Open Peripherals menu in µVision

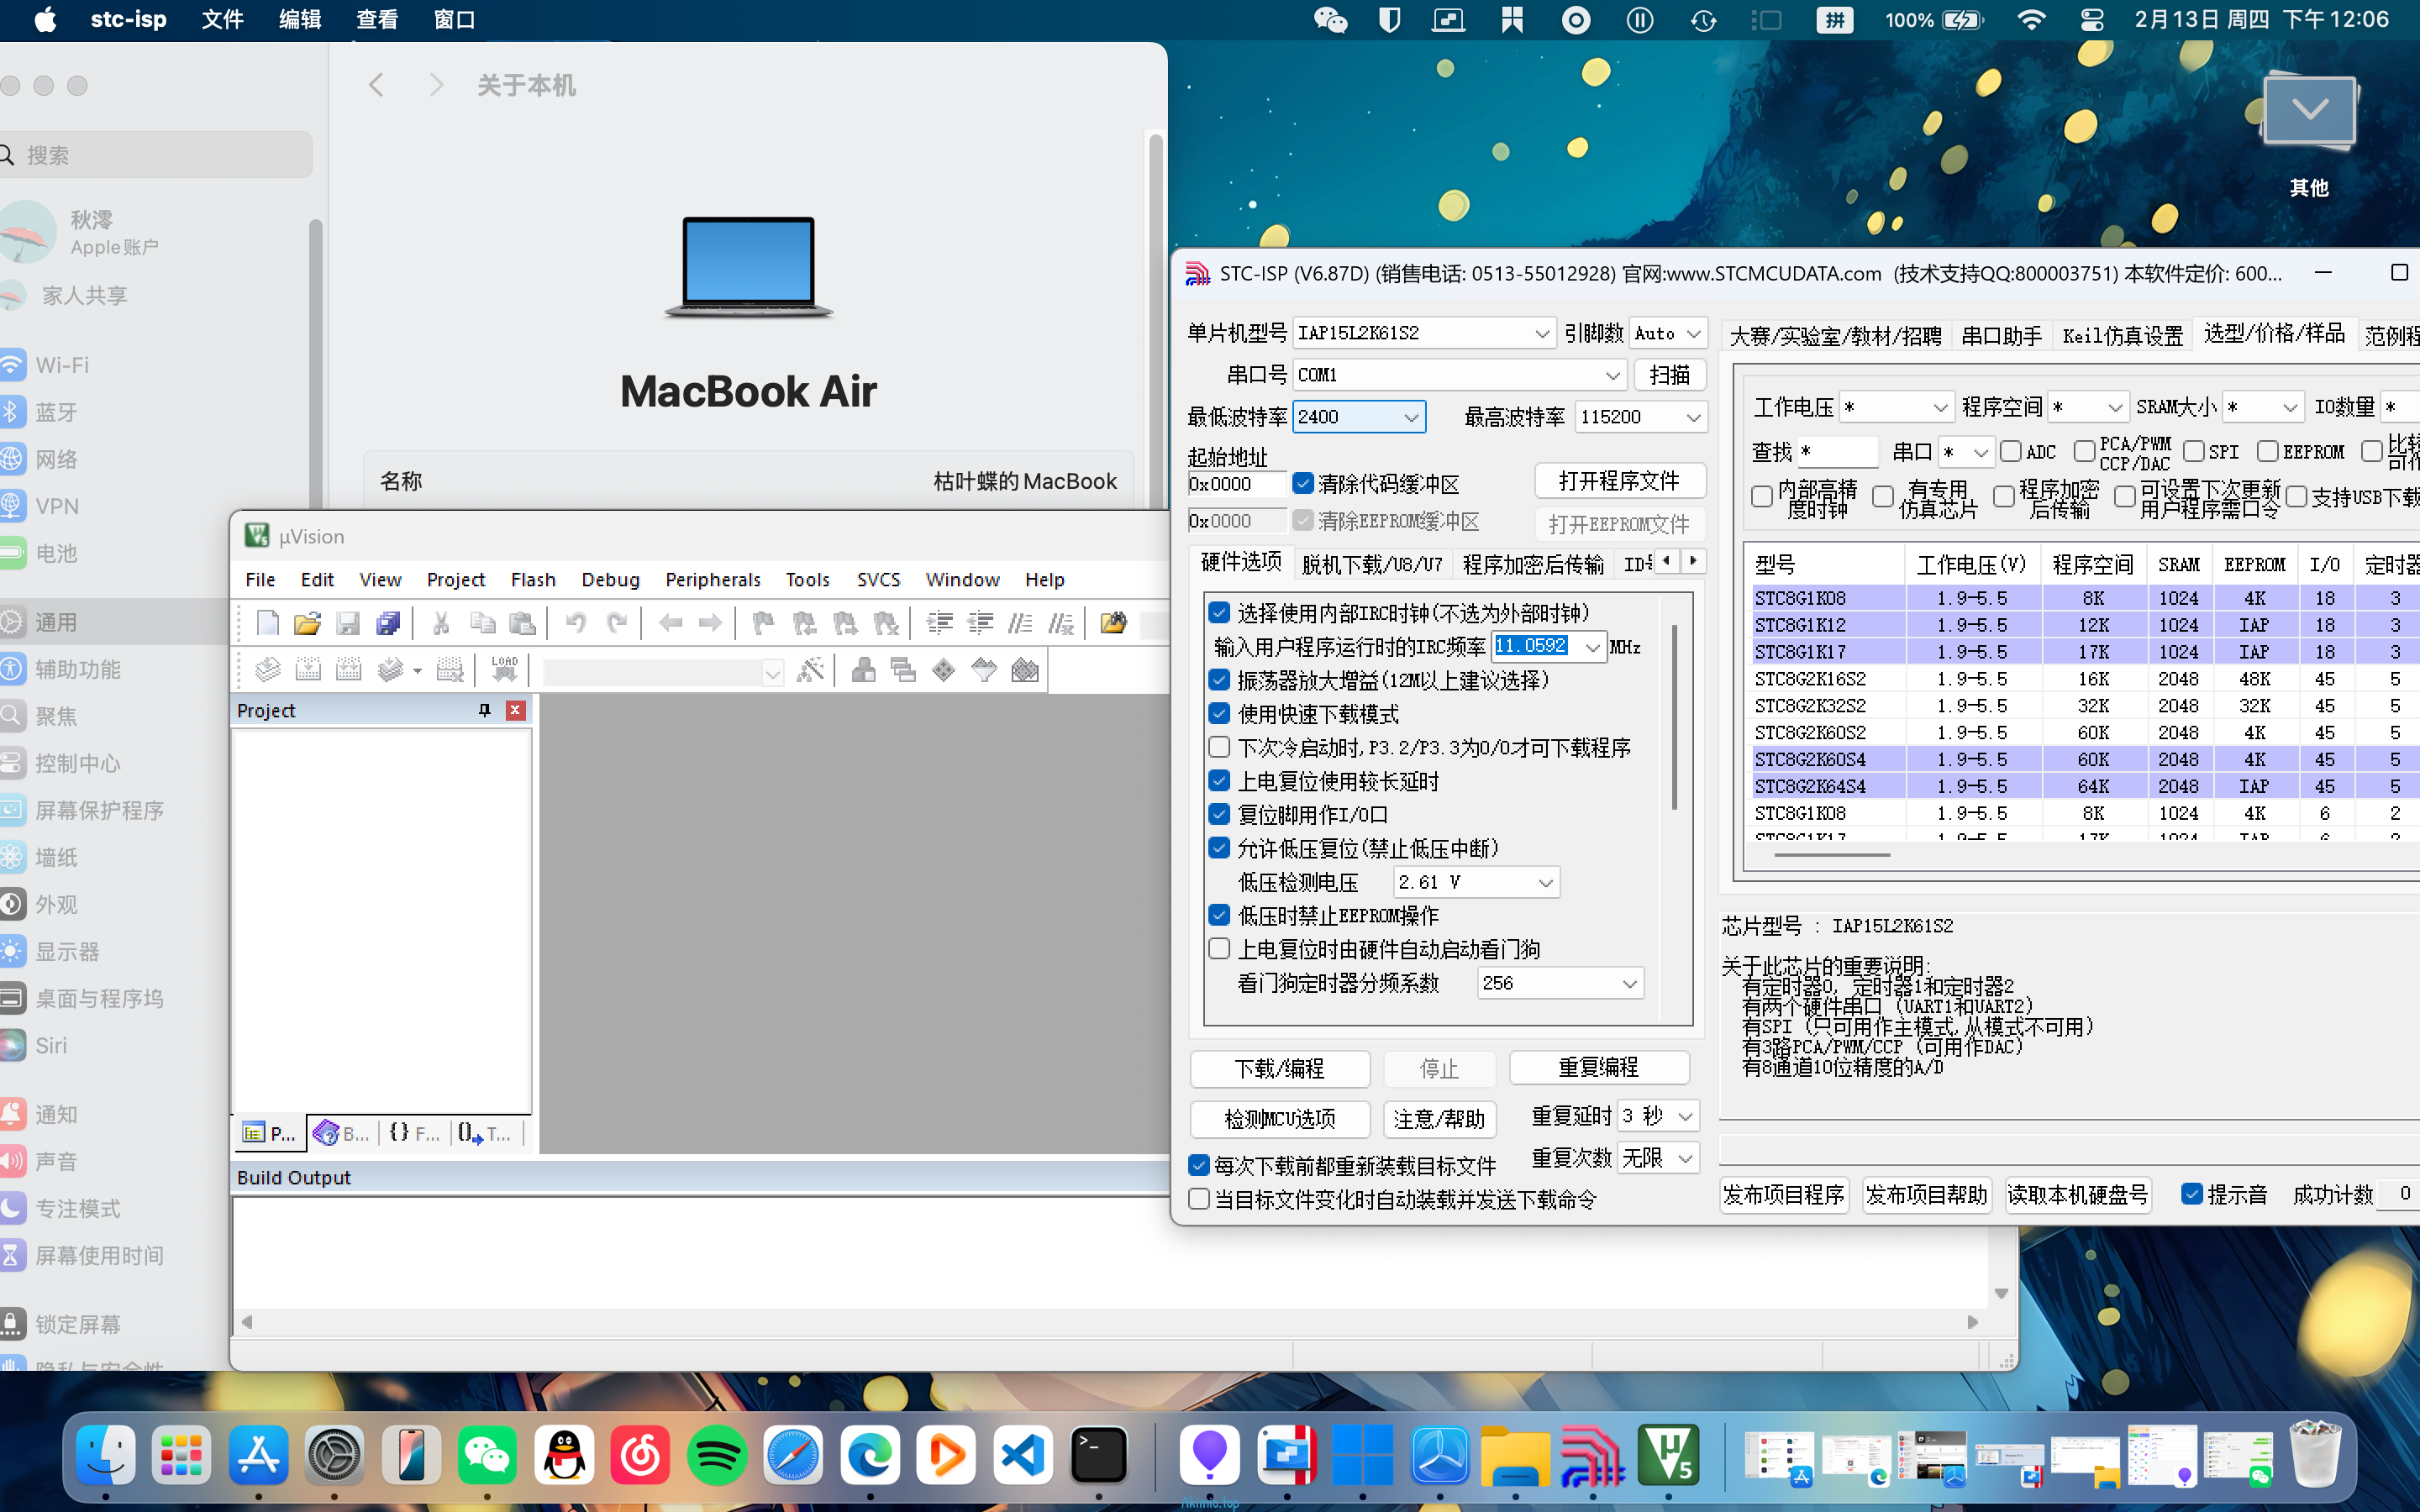(x=712, y=579)
